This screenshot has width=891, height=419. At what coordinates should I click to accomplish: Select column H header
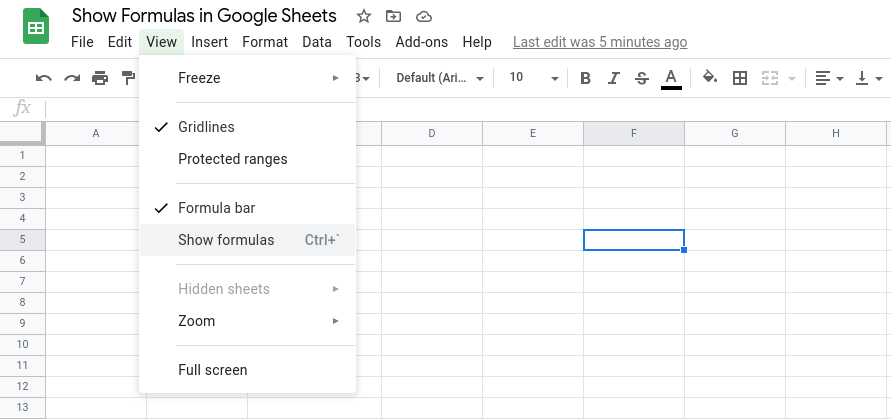836,134
